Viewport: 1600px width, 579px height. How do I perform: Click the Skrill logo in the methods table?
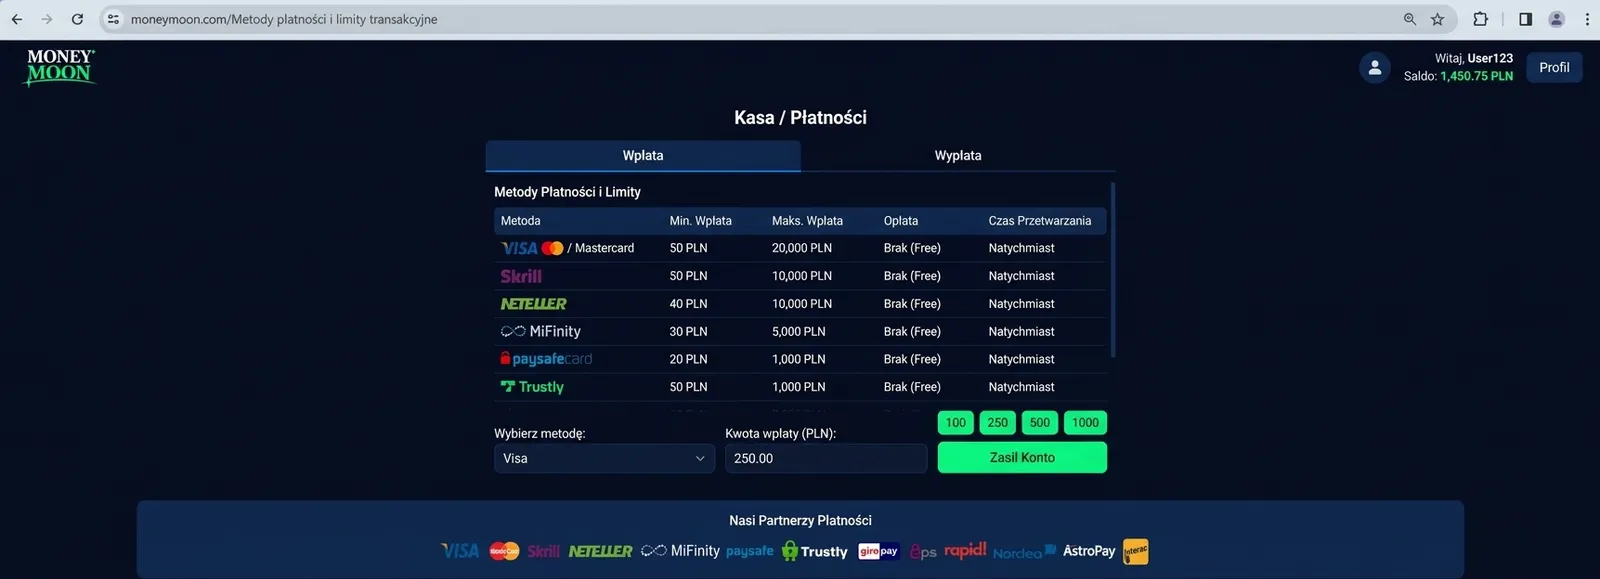point(521,276)
